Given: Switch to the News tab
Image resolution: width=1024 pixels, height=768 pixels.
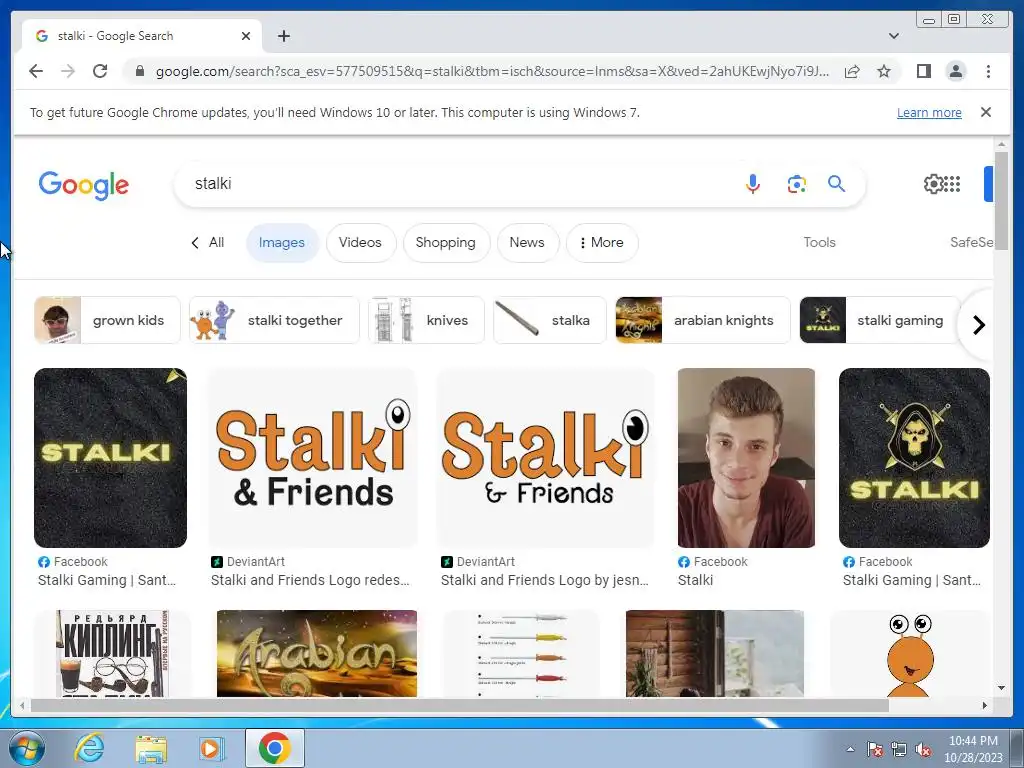Looking at the screenshot, I should [x=527, y=243].
